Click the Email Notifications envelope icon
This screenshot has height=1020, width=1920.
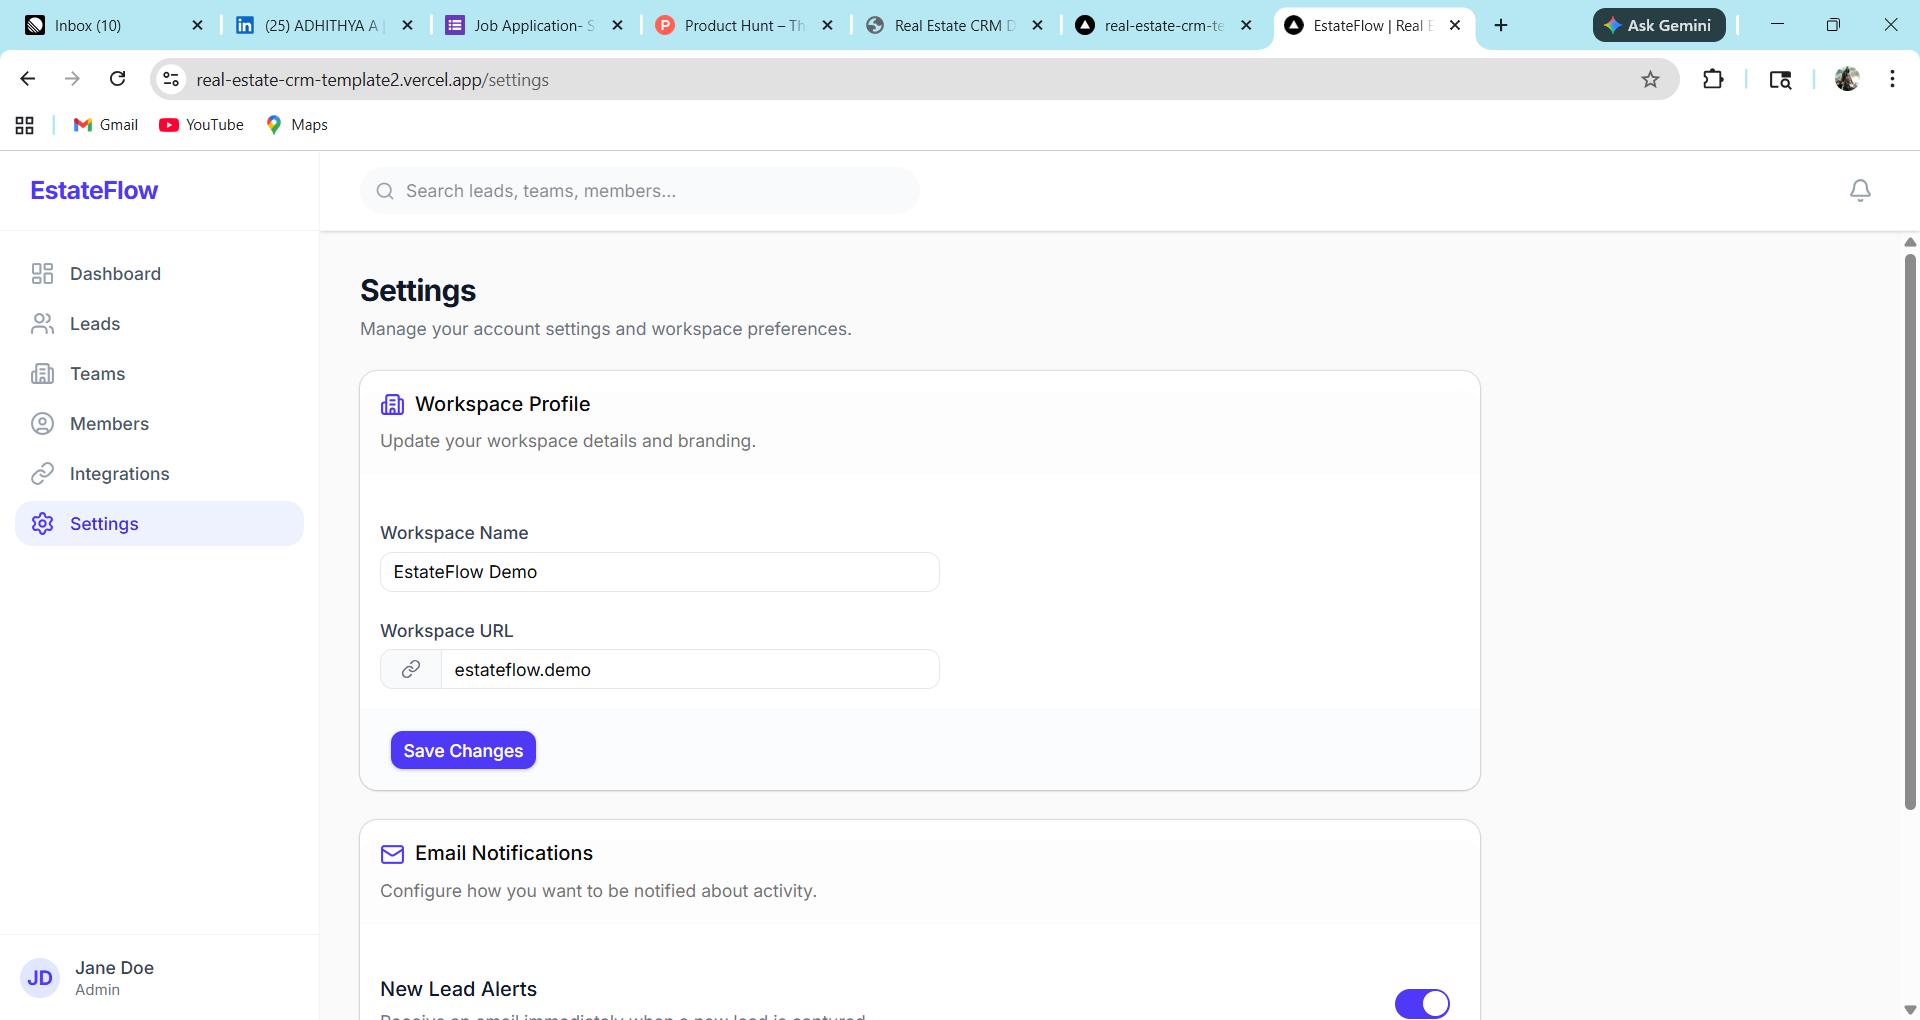click(392, 854)
